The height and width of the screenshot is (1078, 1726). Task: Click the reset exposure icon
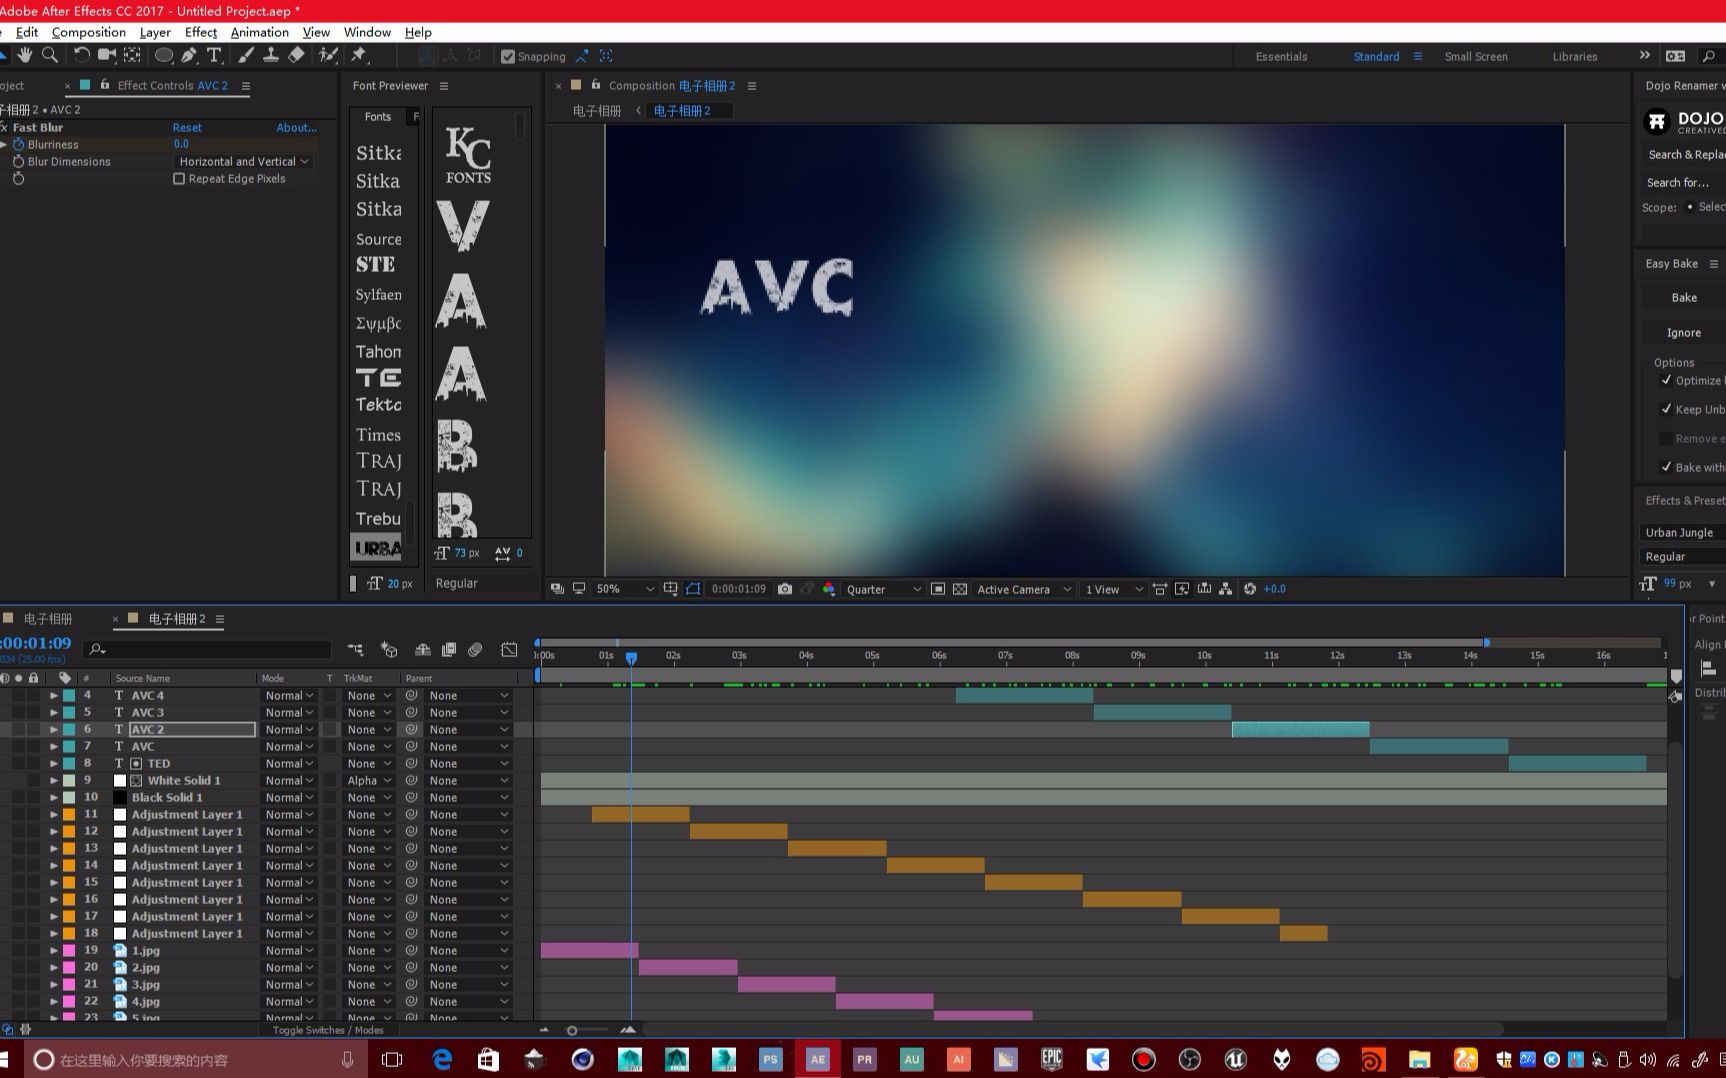click(1250, 589)
